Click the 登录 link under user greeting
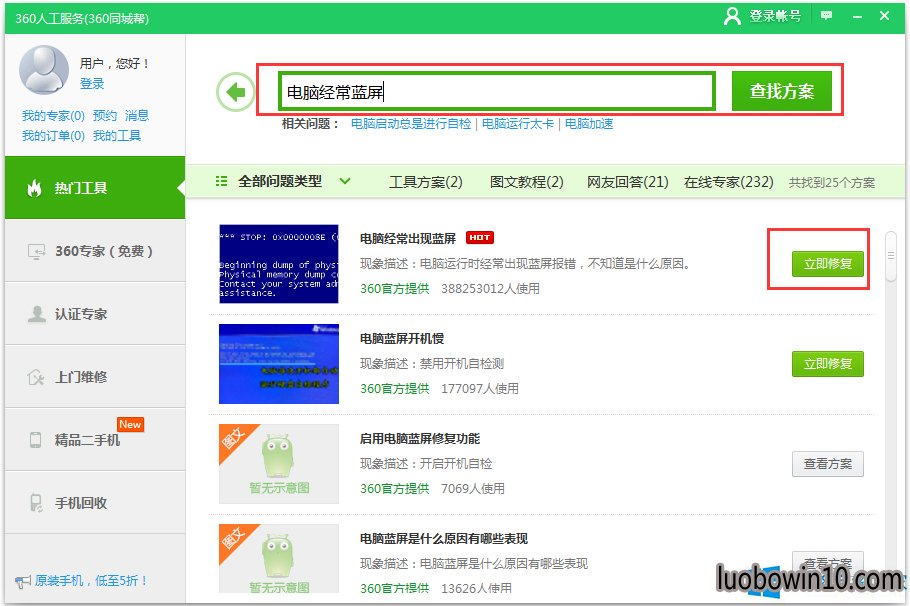 pyautogui.click(x=92, y=84)
